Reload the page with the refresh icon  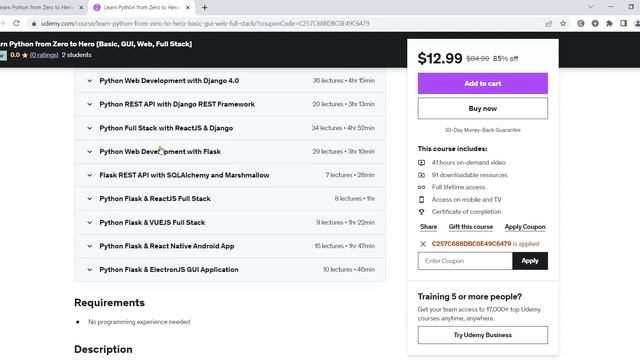click(x=16, y=23)
